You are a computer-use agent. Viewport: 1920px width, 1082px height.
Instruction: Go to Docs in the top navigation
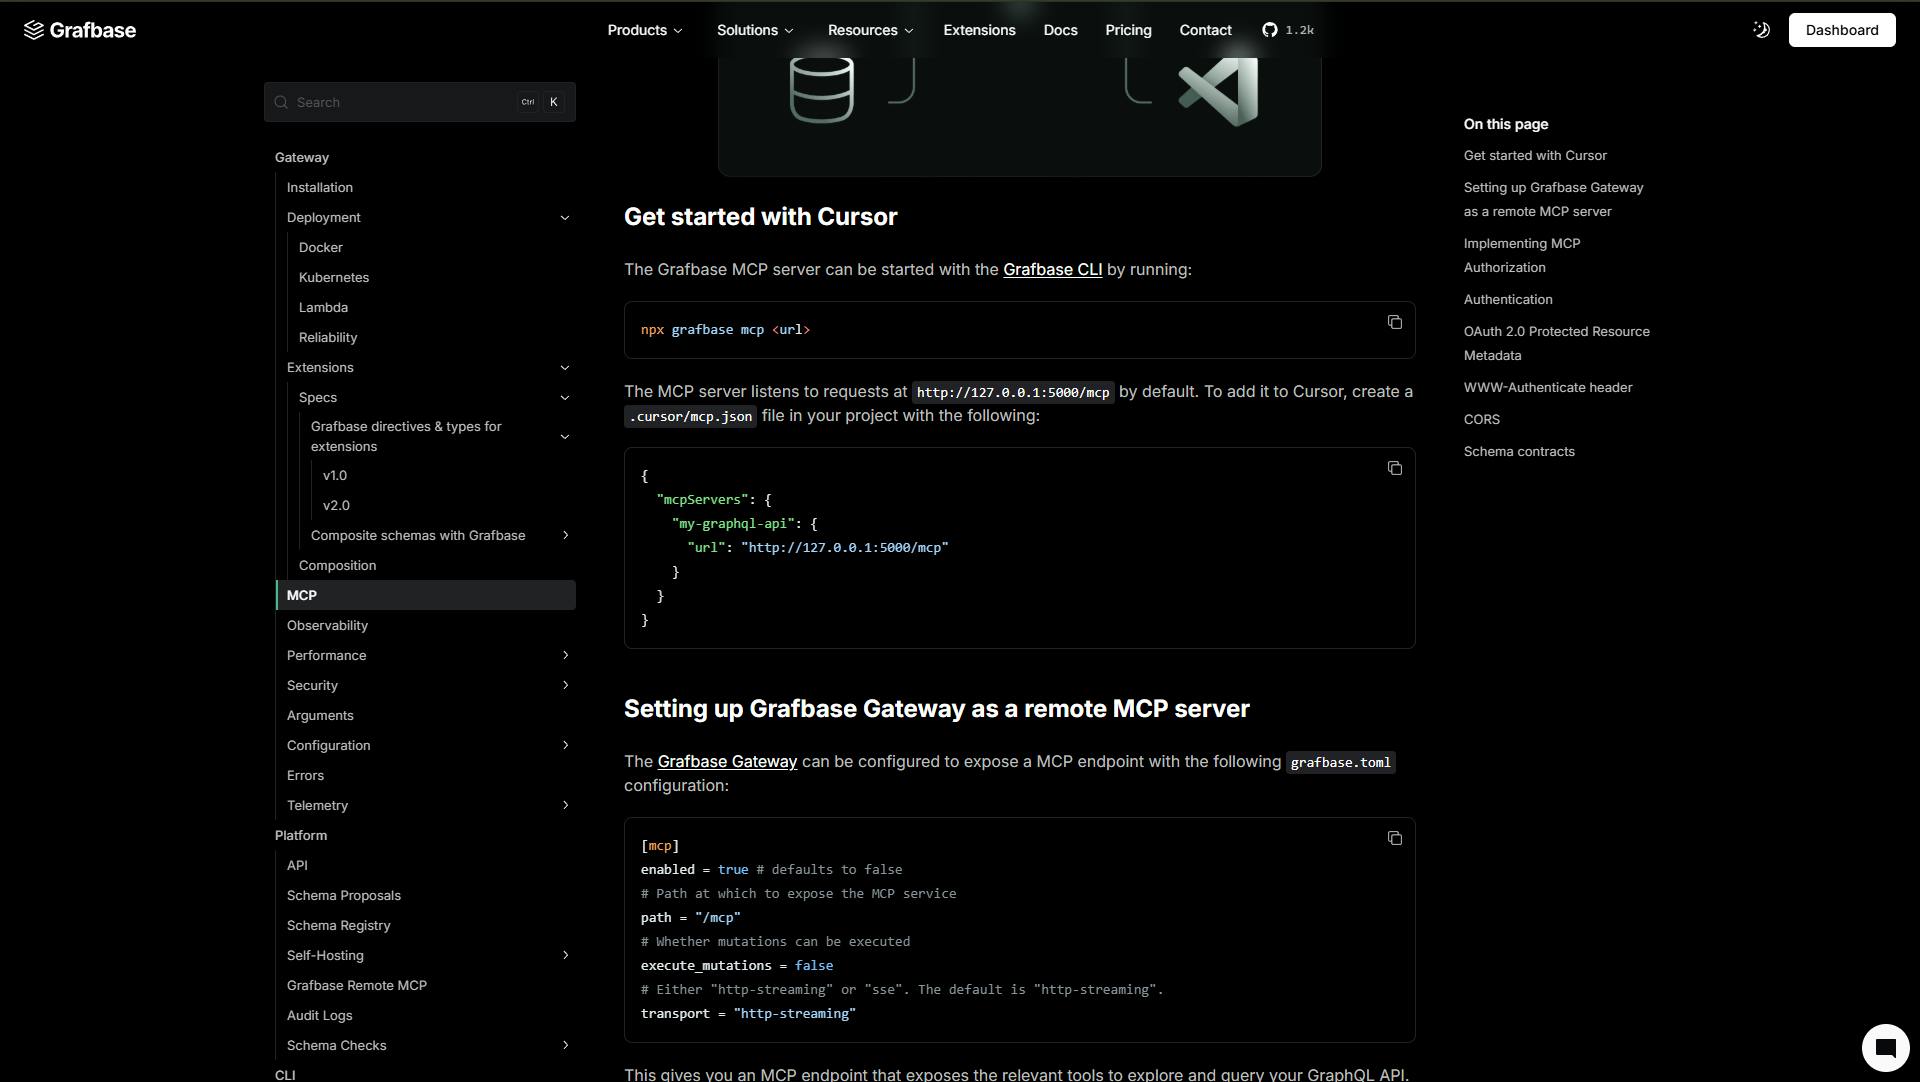(x=1060, y=30)
